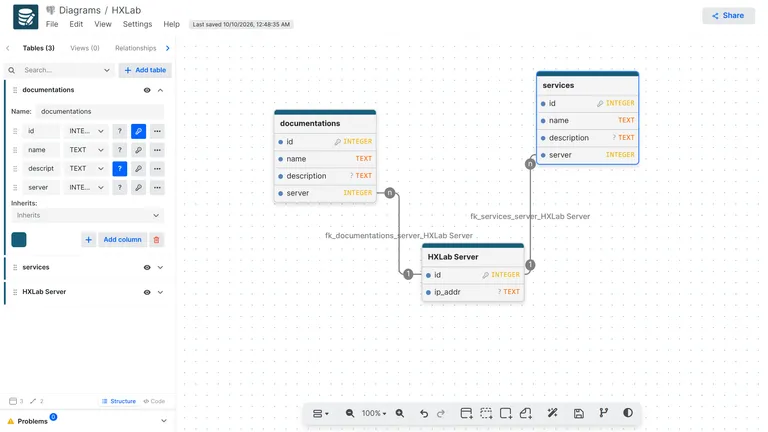
Task: Switch to Code view
Action: coord(154,401)
